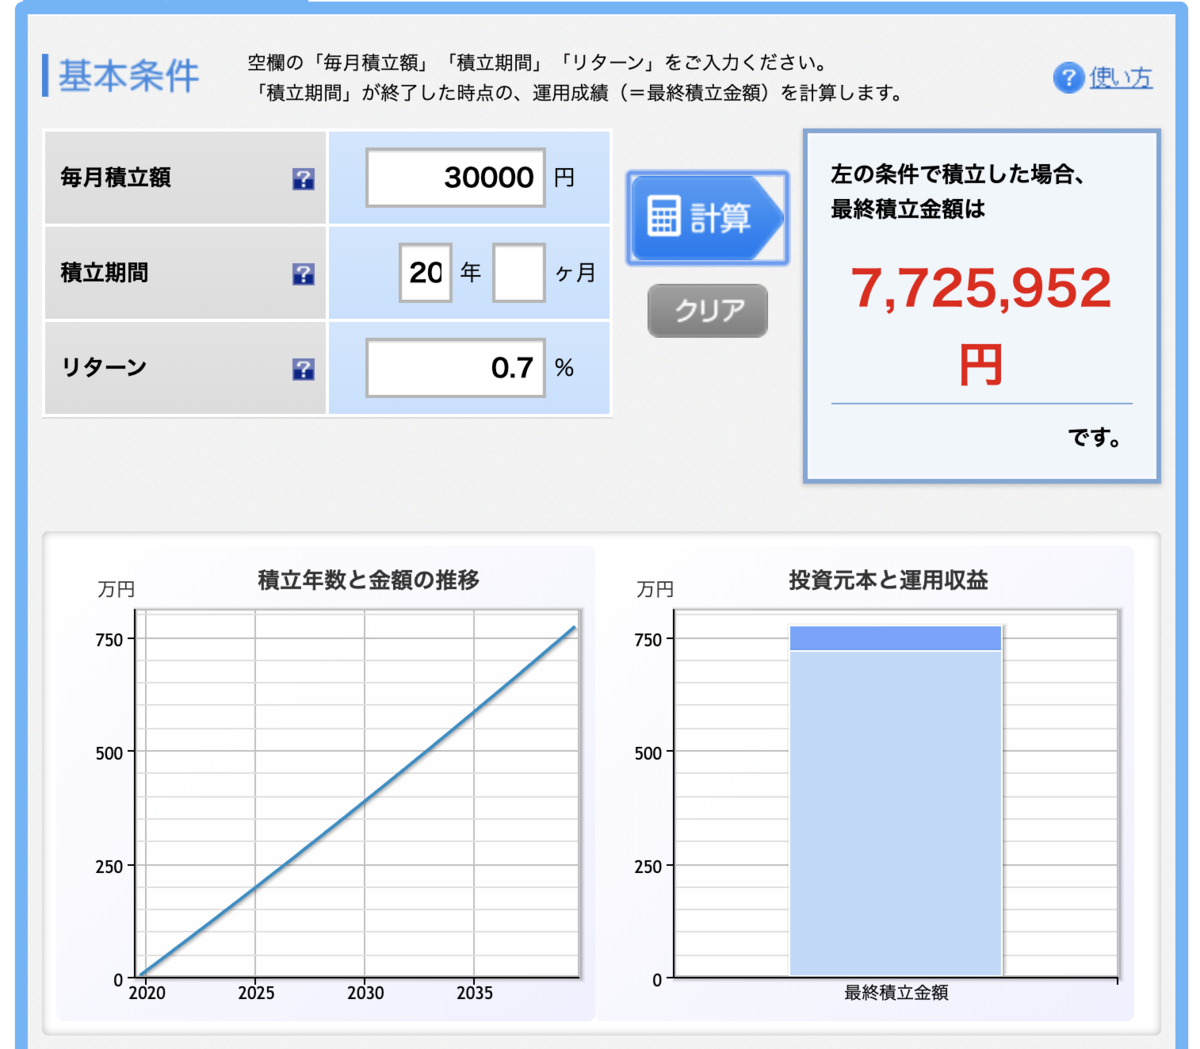Click the 基本条件 heading

[128, 76]
